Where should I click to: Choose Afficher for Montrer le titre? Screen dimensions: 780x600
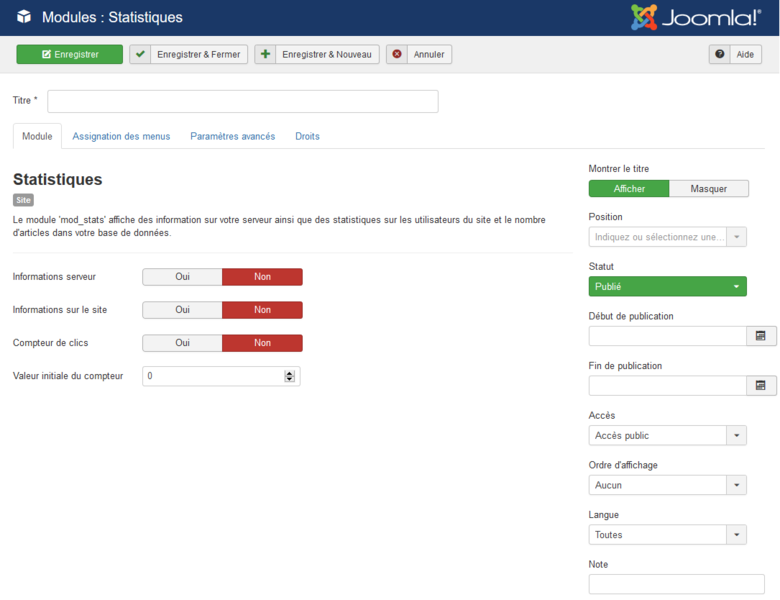click(629, 189)
